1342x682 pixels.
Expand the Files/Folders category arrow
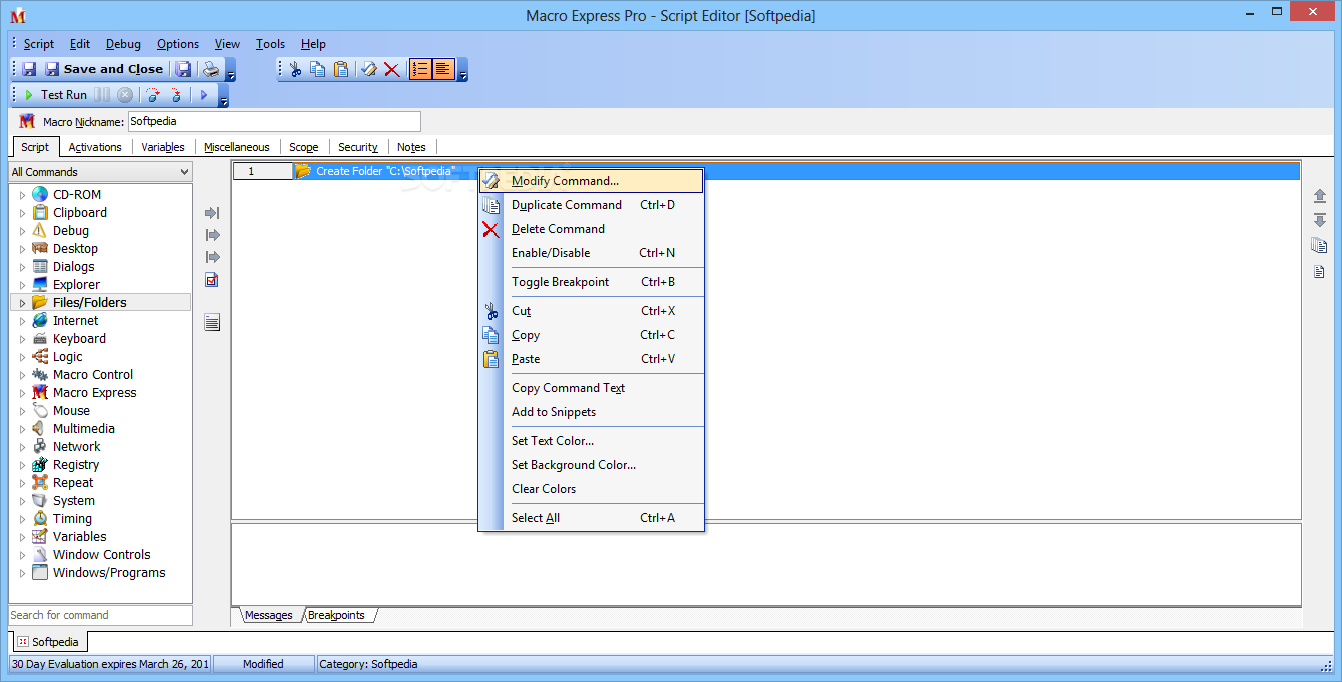pos(23,303)
